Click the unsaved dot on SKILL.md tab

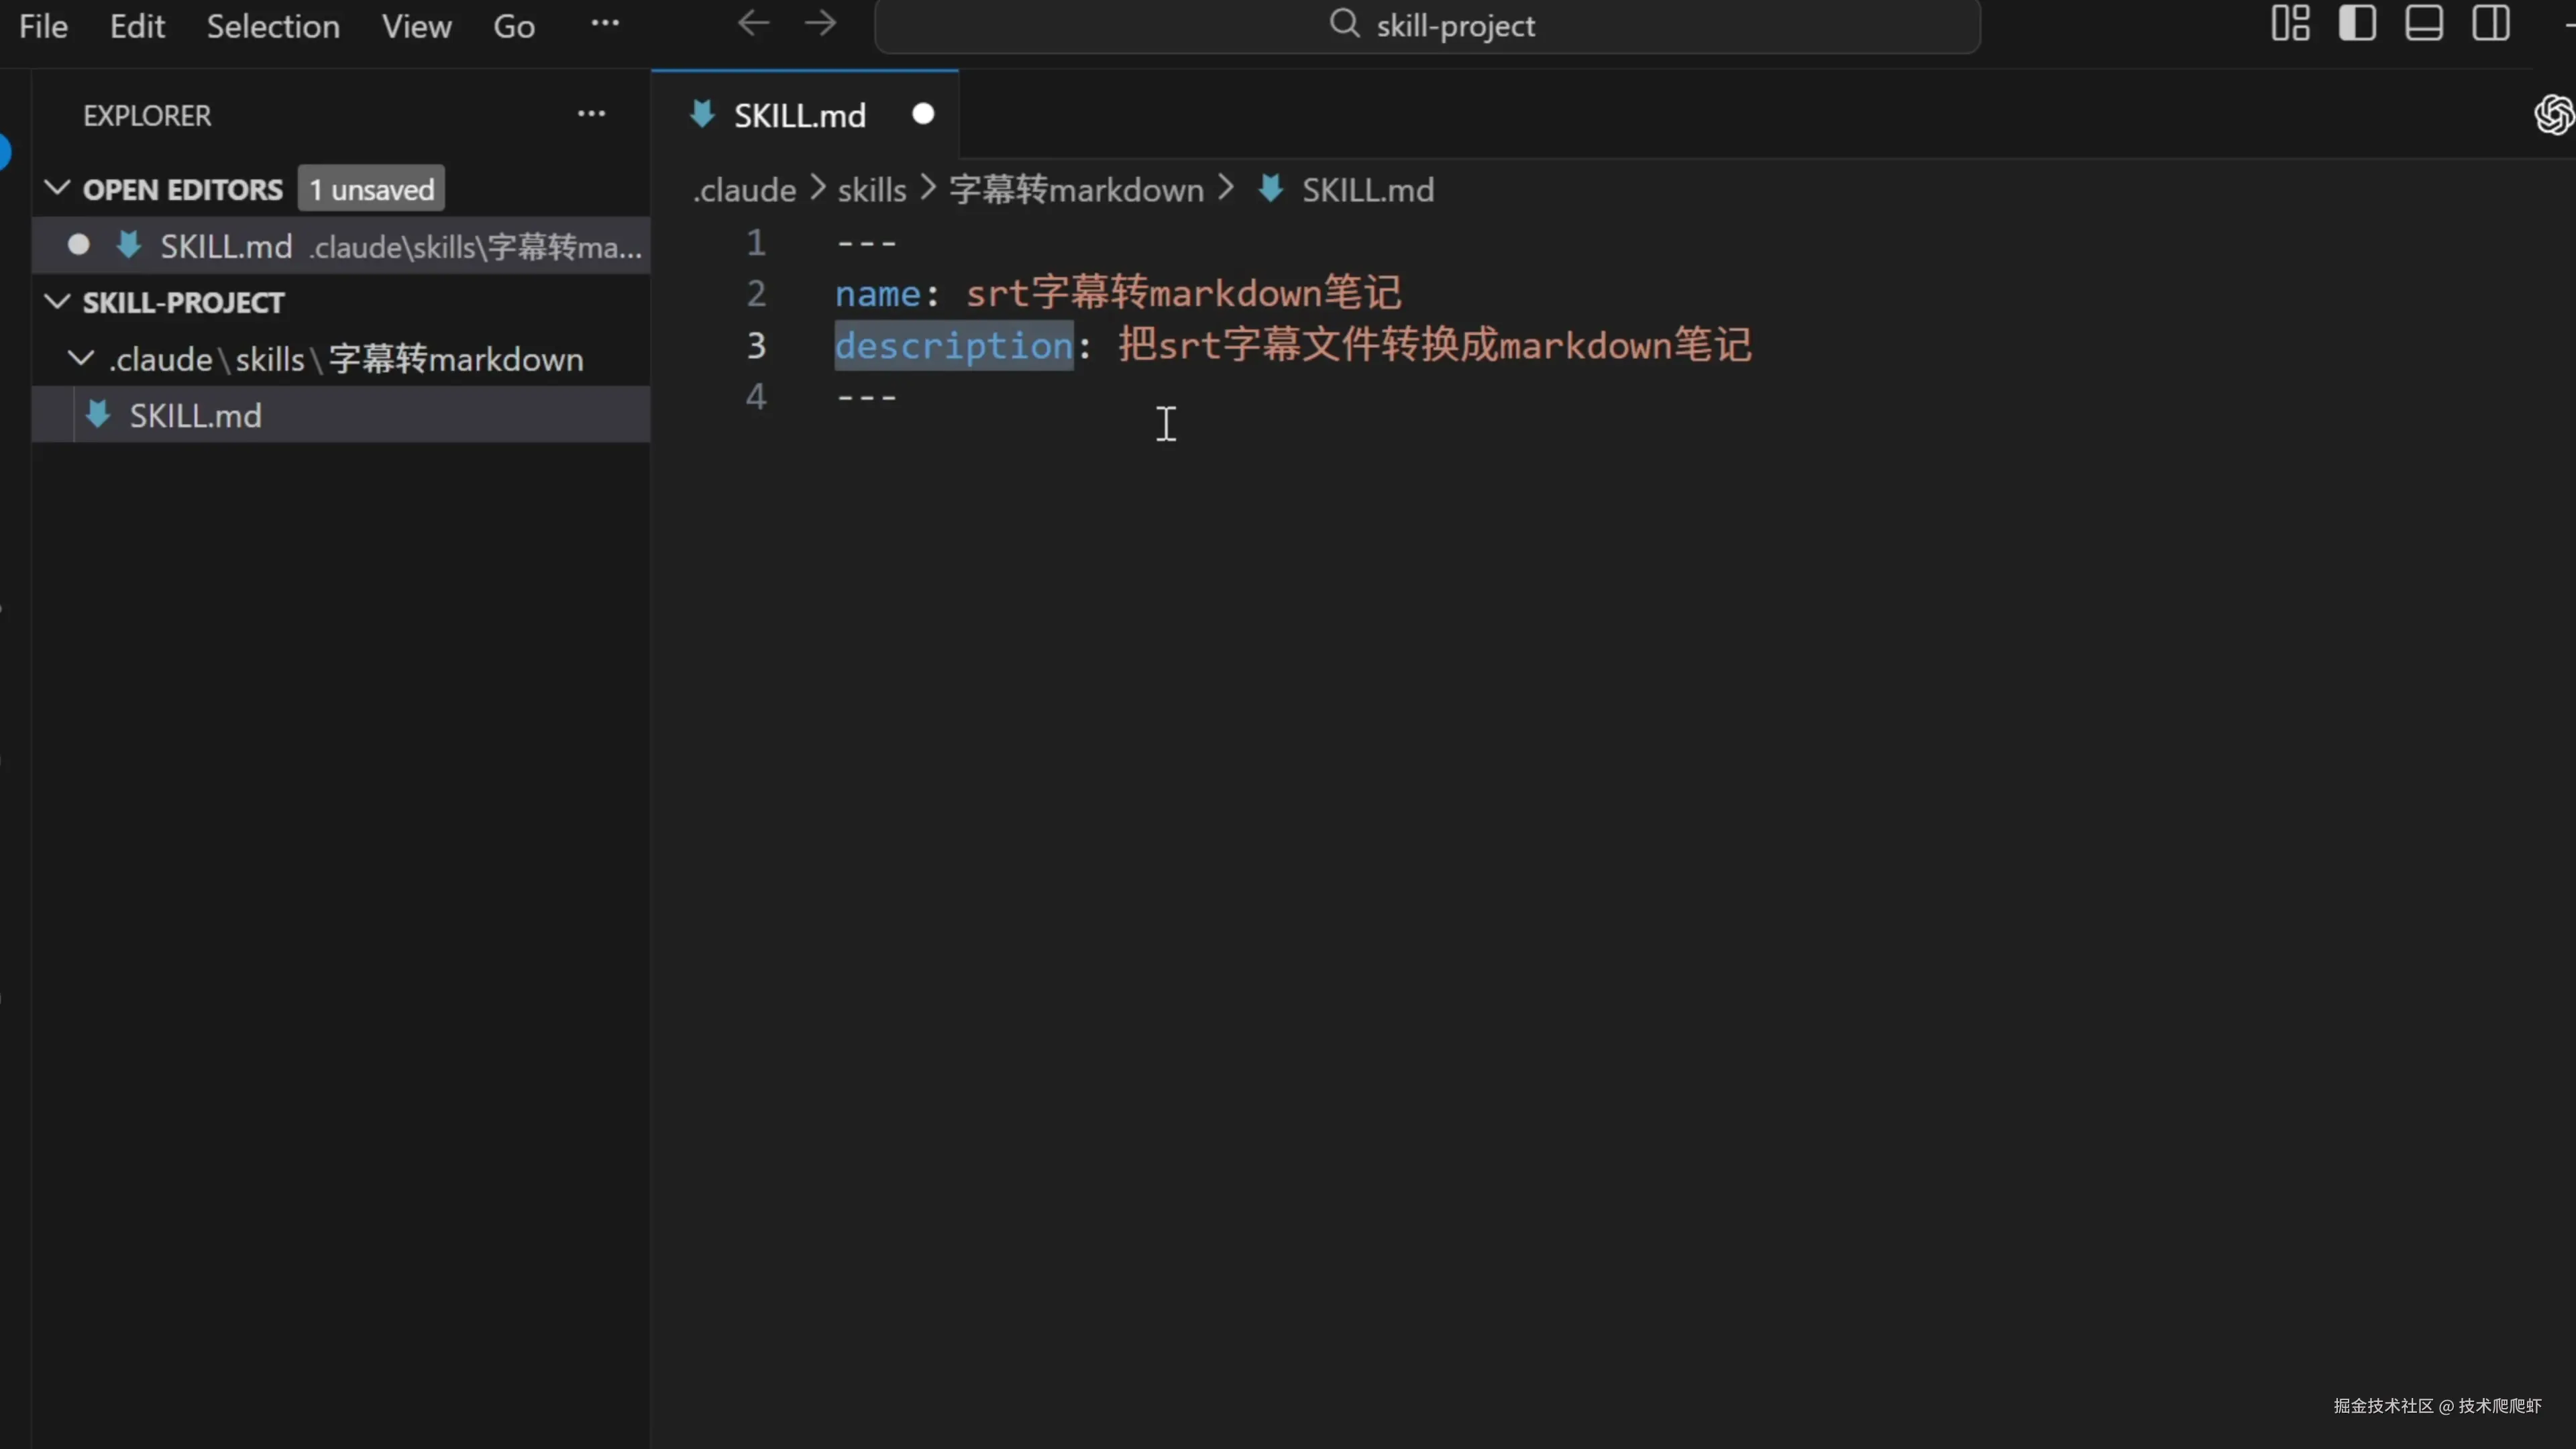(x=922, y=114)
